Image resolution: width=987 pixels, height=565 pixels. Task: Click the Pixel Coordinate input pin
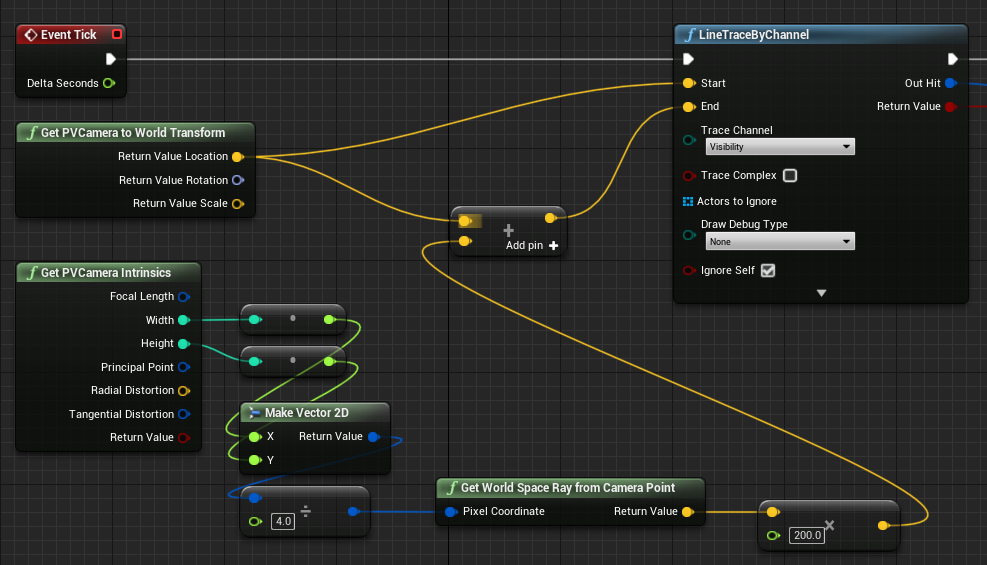click(x=451, y=512)
